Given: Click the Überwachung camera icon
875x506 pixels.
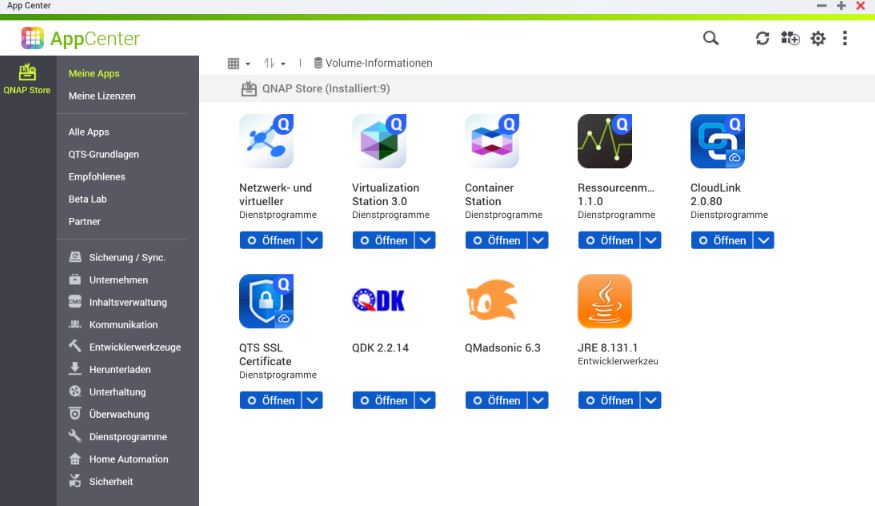Looking at the screenshot, I should [75, 413].
